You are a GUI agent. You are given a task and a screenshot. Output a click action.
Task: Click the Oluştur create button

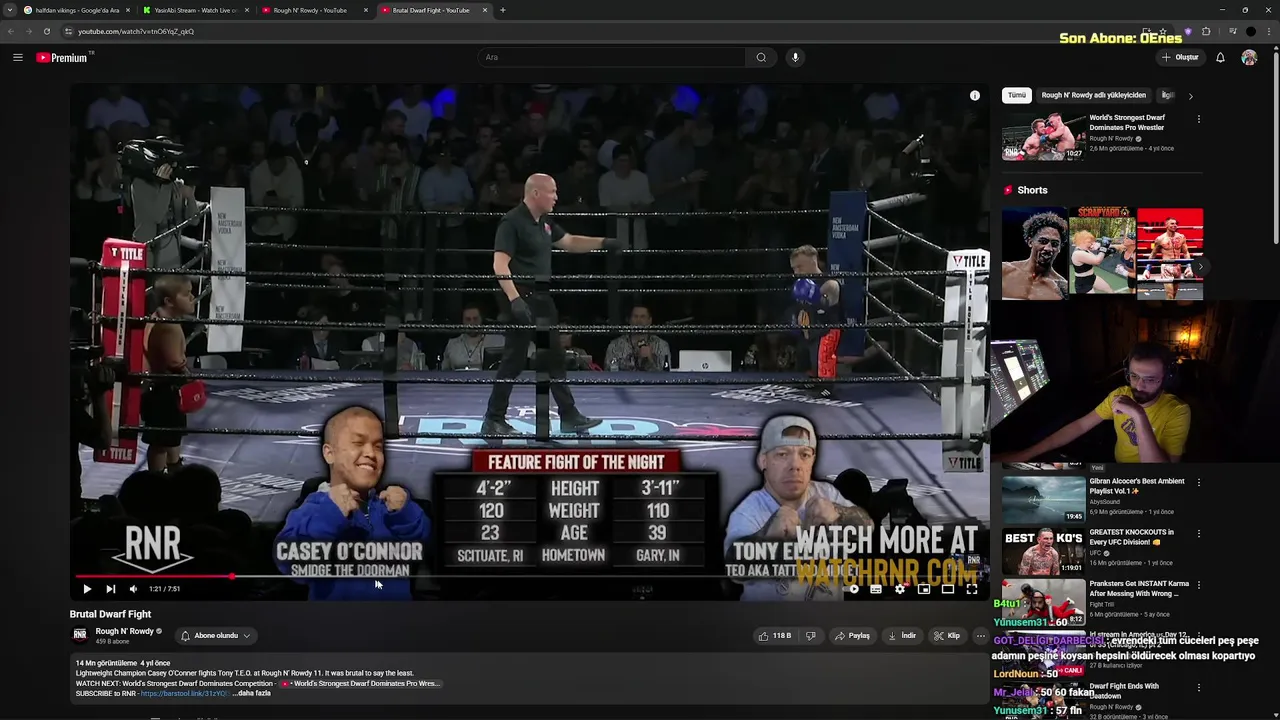(x=1180, y=57)
